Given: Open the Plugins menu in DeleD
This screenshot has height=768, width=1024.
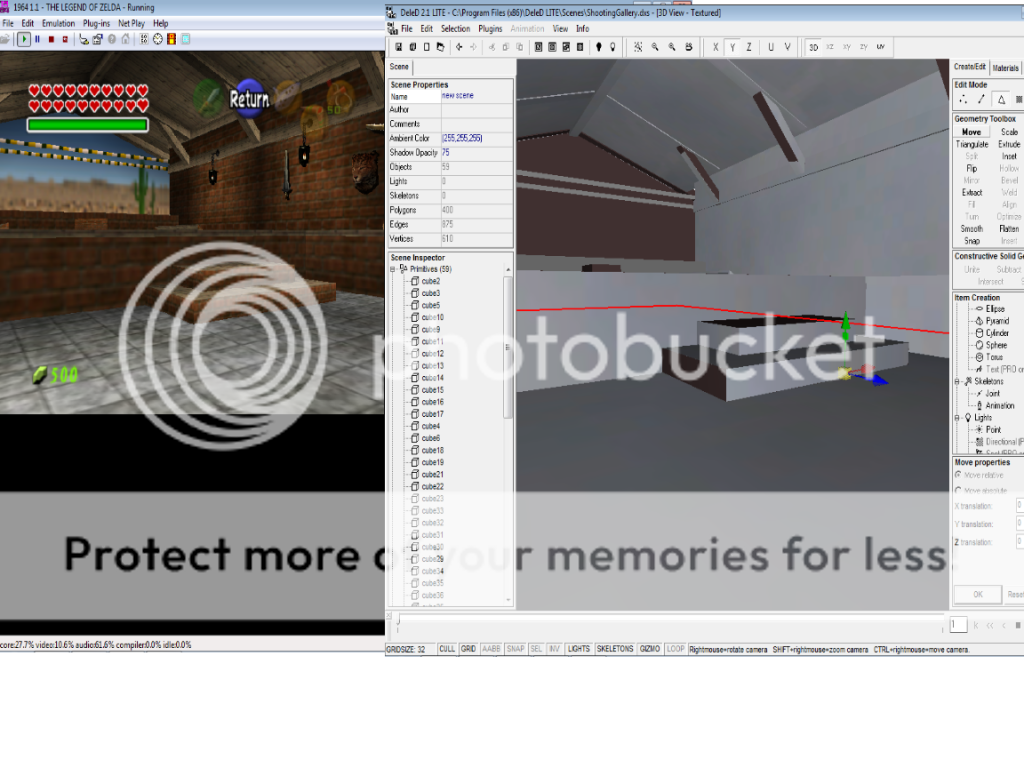Looking at the screenshot, I should (x=490, y=29).
